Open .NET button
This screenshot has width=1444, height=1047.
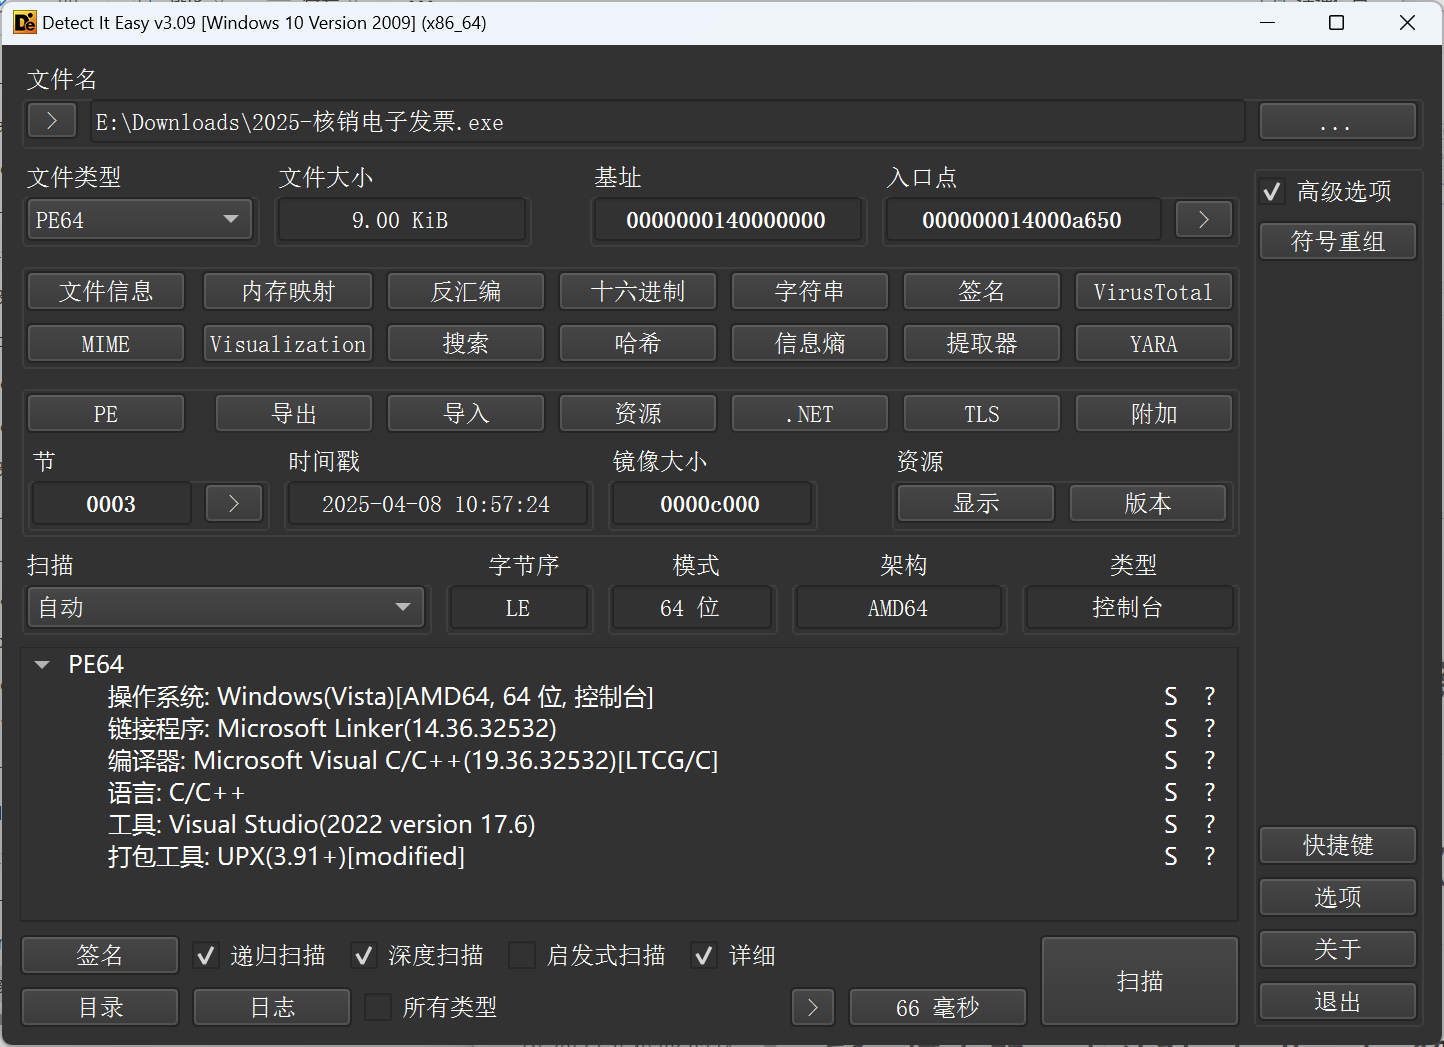(x=810, y=413)
